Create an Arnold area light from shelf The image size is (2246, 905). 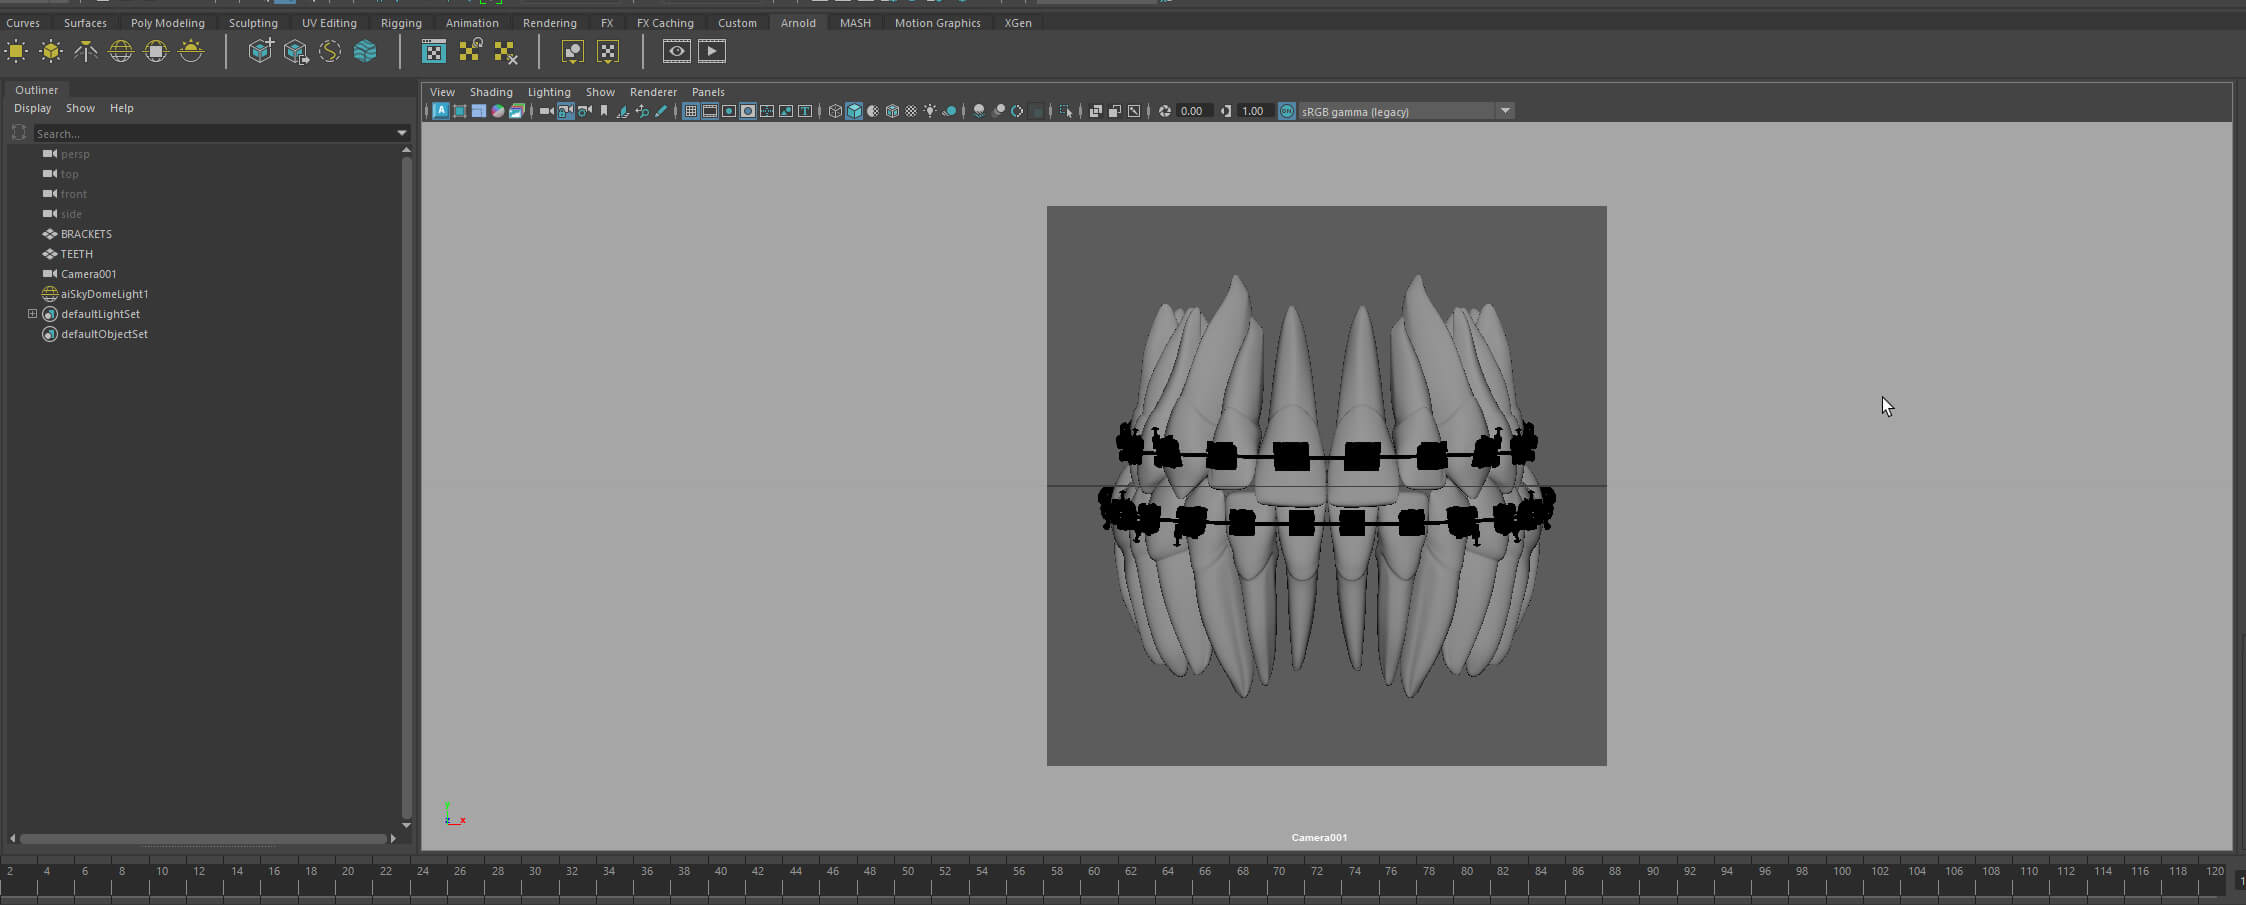[x=16, y=51]
